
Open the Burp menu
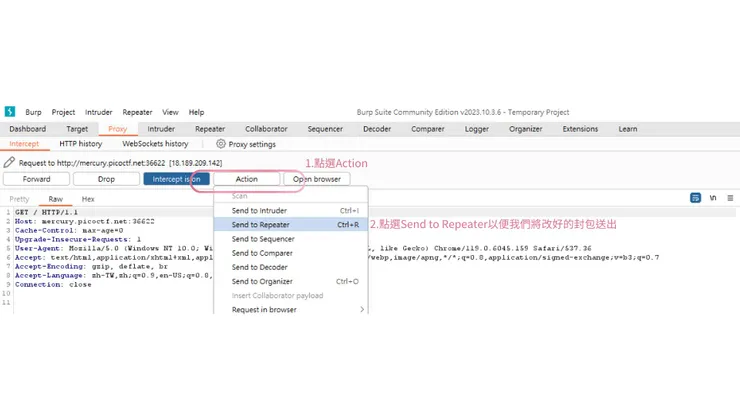(x=33, y=112)
